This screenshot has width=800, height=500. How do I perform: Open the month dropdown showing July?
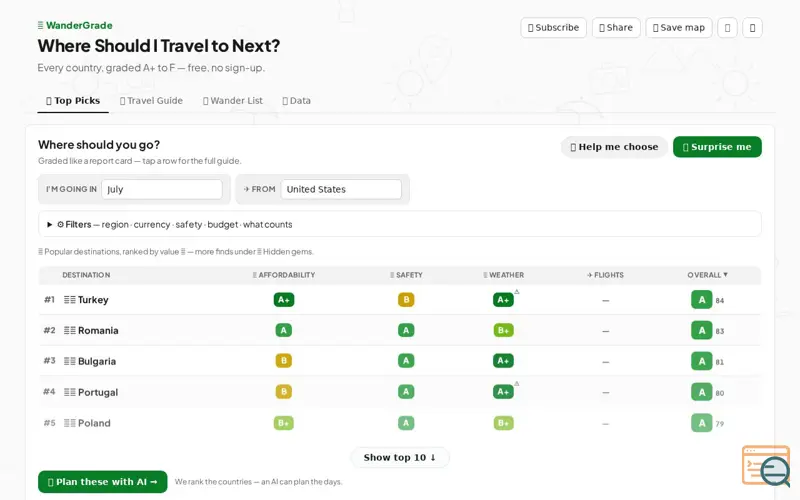pyautogui.click(x=162, y=189)
